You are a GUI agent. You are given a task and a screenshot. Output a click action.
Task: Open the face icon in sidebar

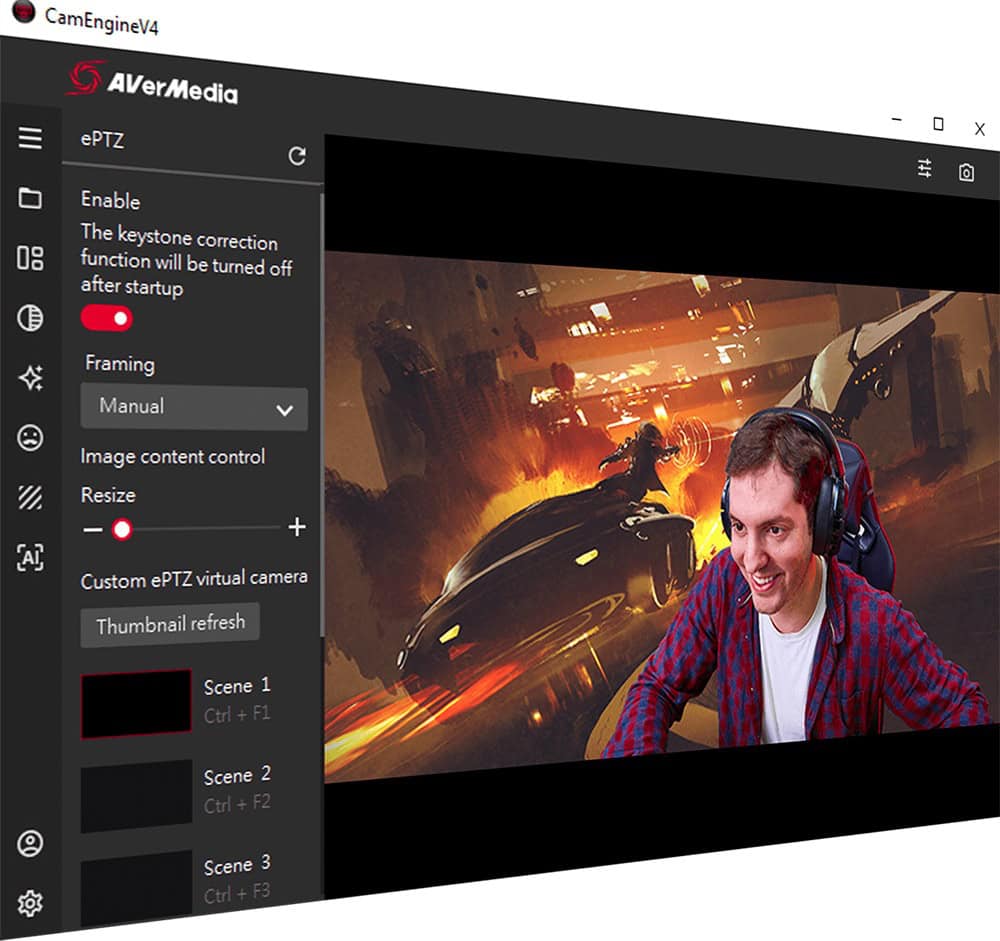click(31, 438)
